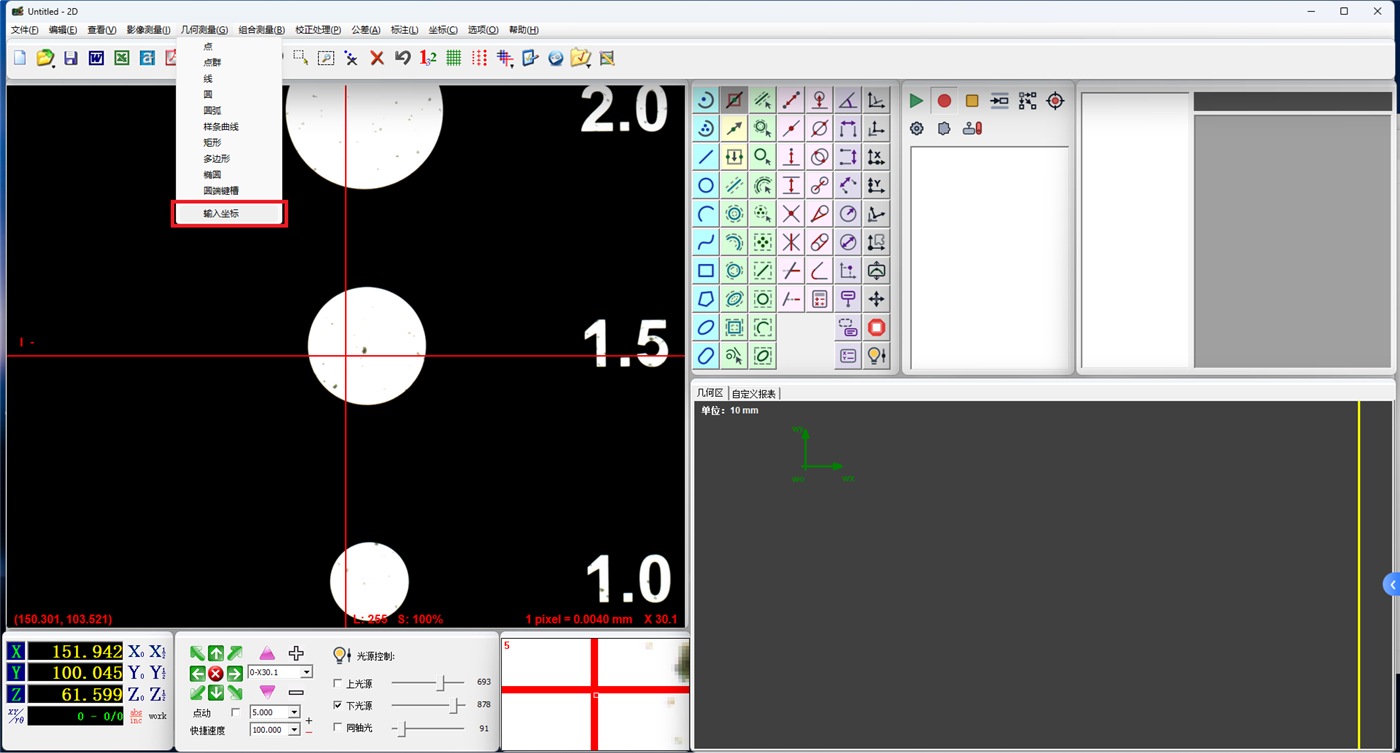Viewport: 1400px width, 753px height.
Task: Enable the 同轴光 checkbox
Action: pyautogui.click(x=337, y=728)
